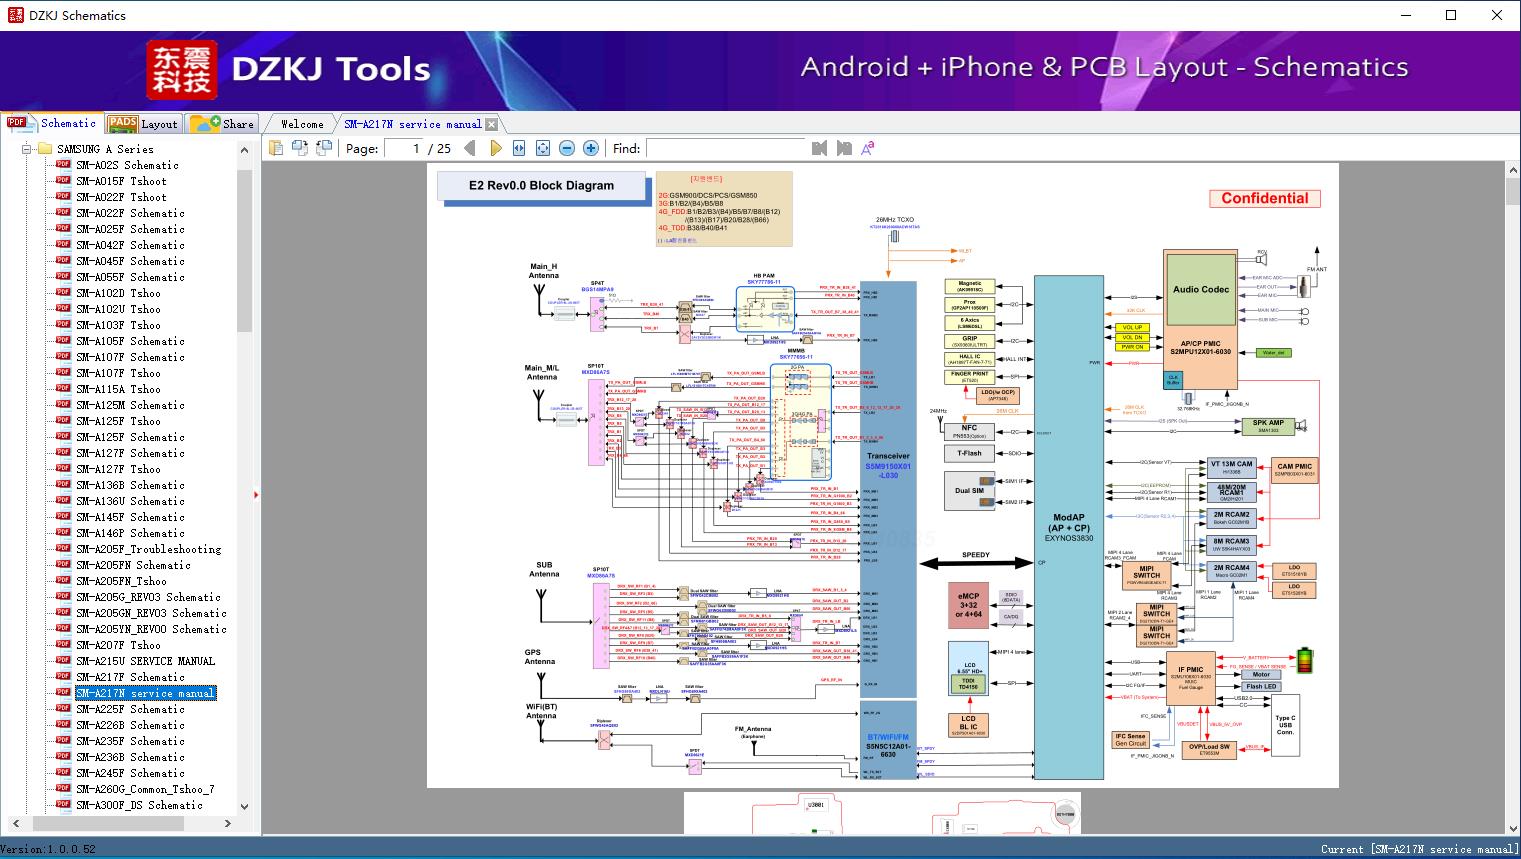Click the previous page arrow
This screenshot has width=1521, height=859.
click(470, 148)
